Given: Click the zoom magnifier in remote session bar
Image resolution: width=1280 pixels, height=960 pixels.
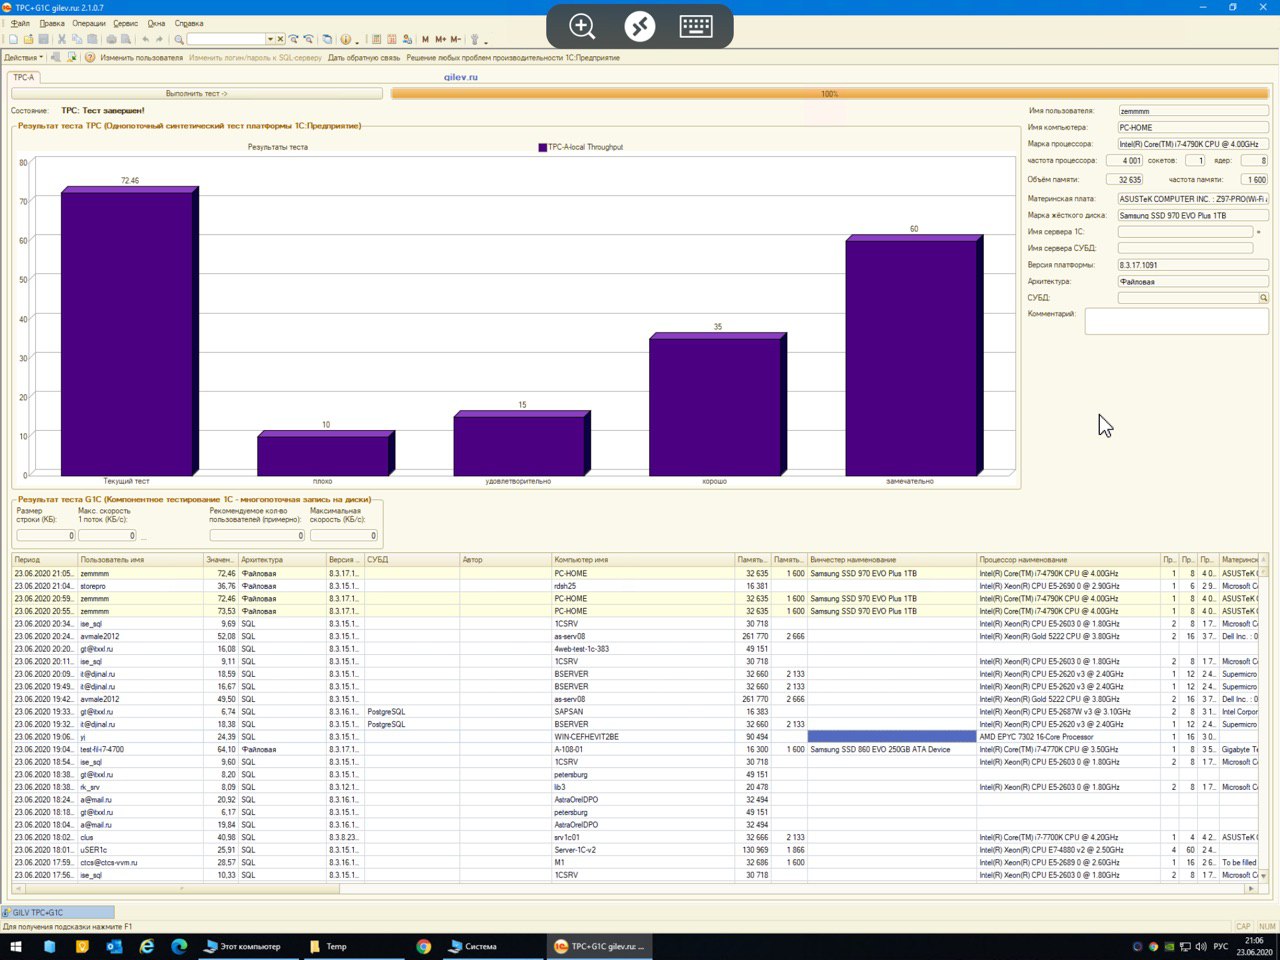Looking at the screenshot, I should pyautogui.click(x=582, y=26).
